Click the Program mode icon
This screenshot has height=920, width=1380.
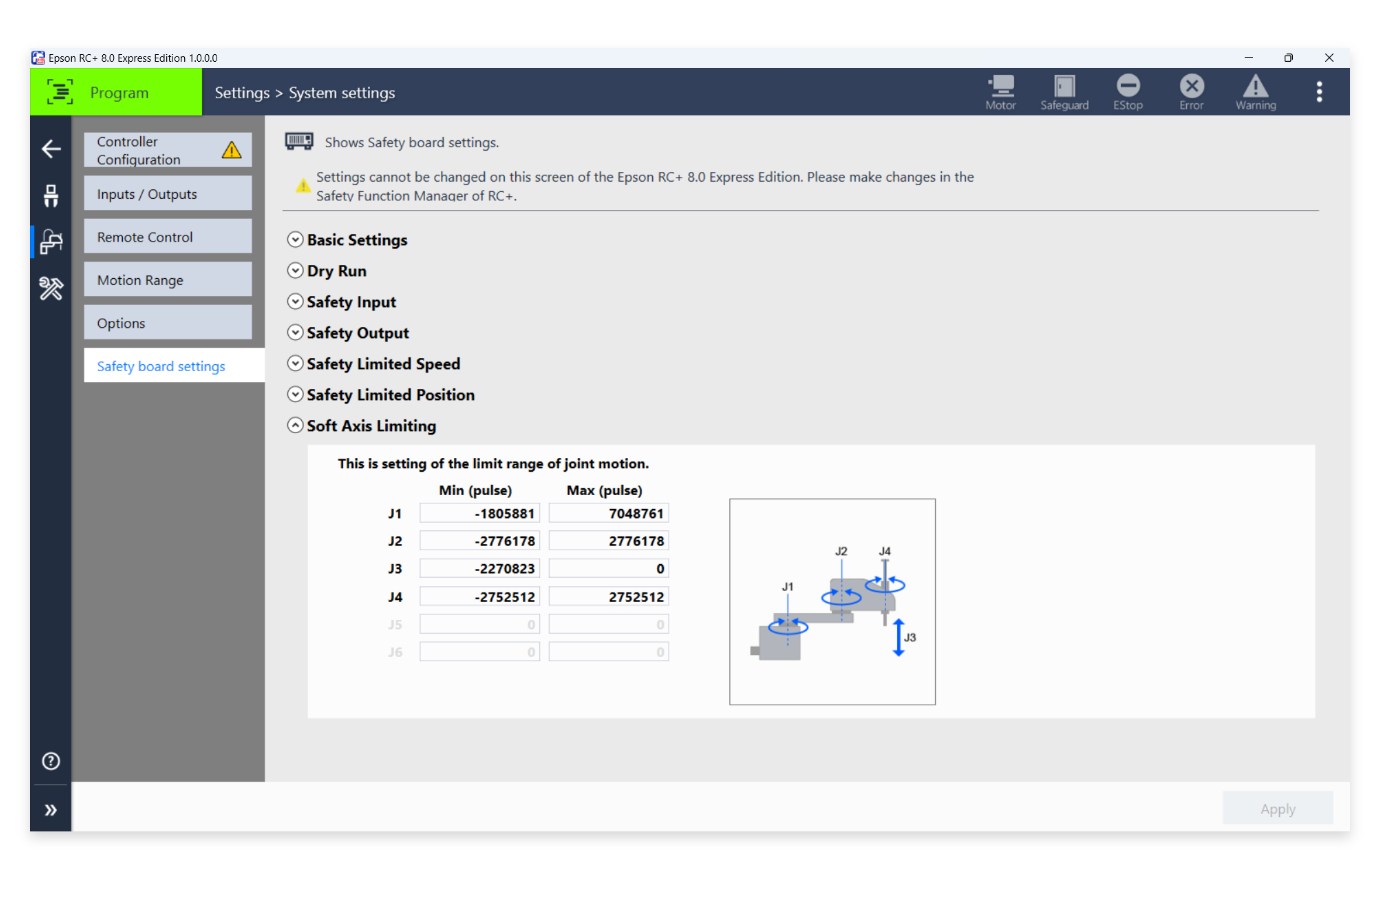(x=59, y=92)
